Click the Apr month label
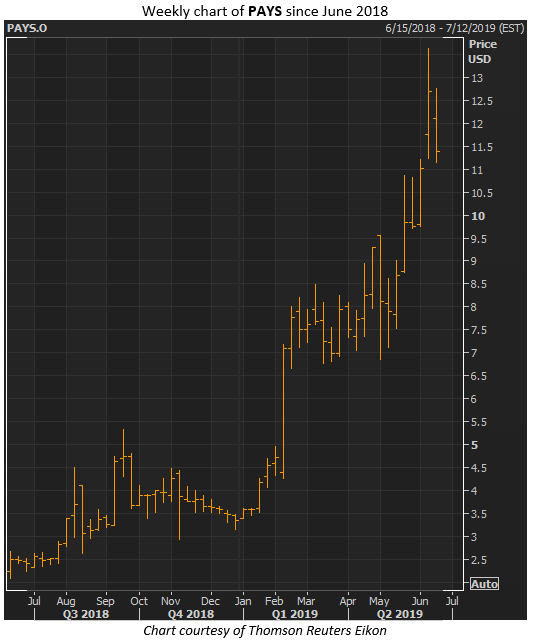The height and width of the screenshot is (643, 534). click(x=348, y=601)
